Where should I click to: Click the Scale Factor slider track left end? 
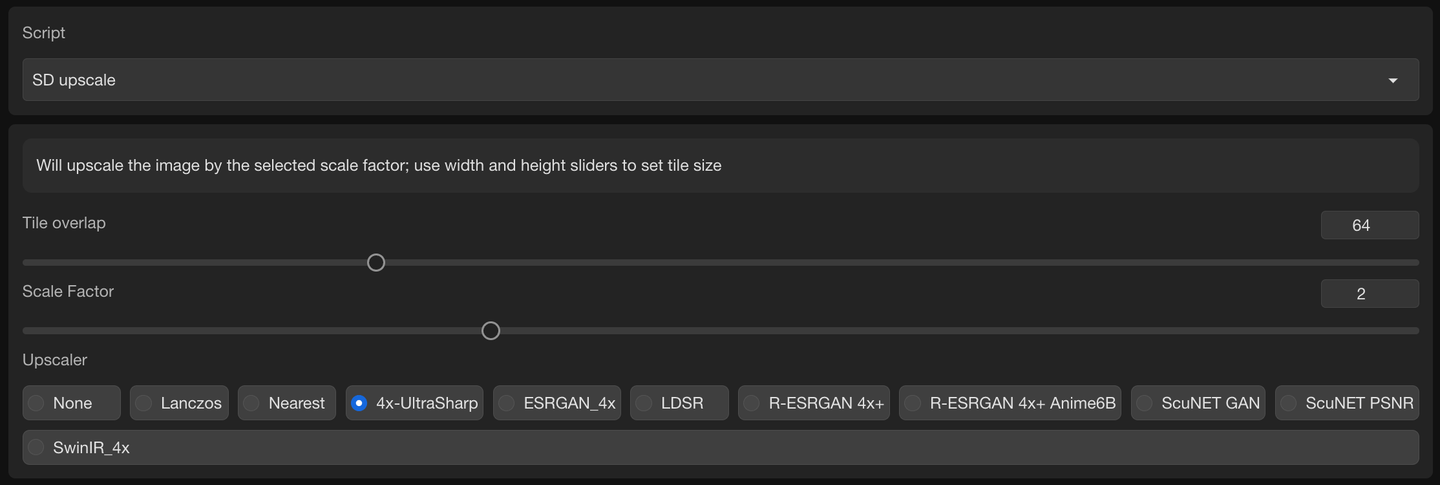[28, 330]
